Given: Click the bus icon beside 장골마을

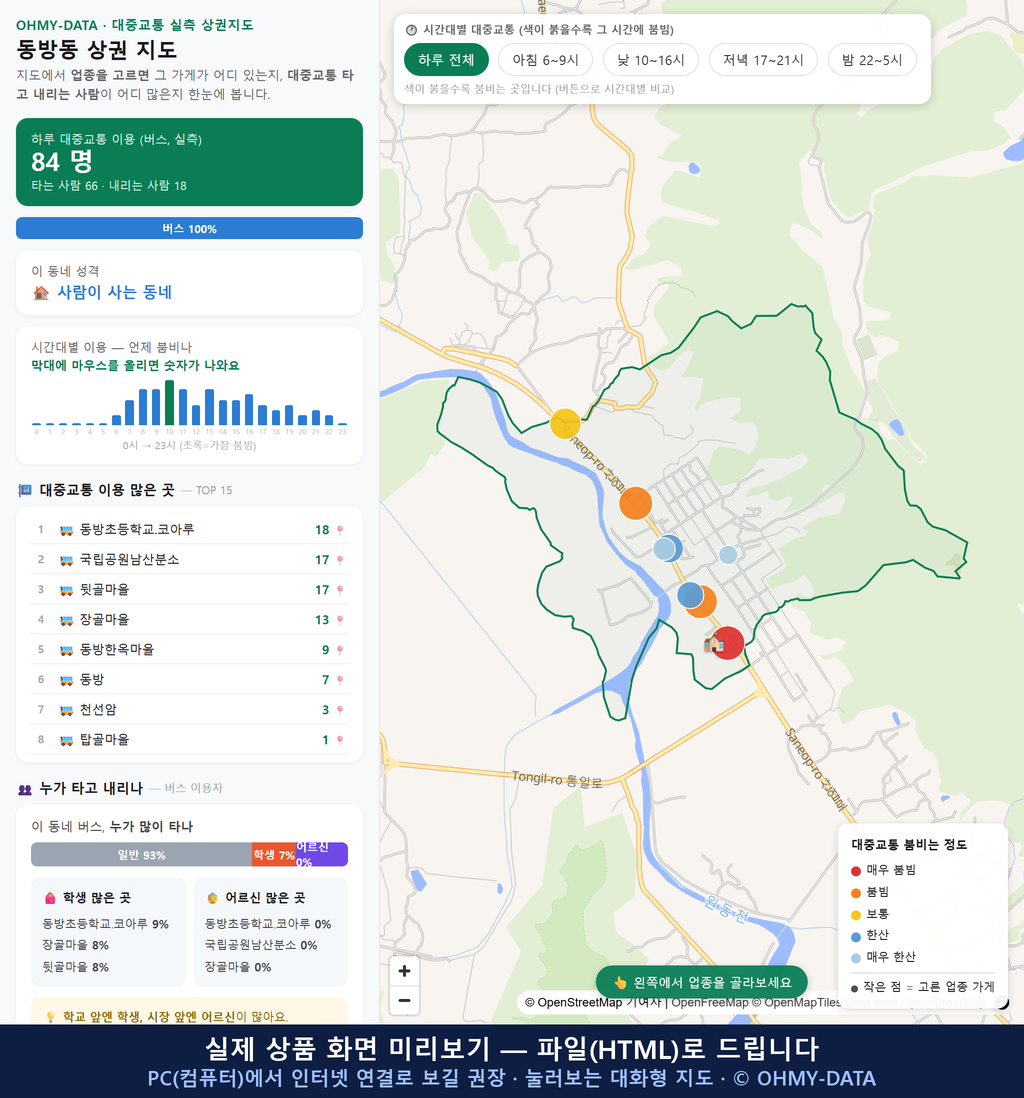Looking at the screenshot, I should tap(67, 620).
